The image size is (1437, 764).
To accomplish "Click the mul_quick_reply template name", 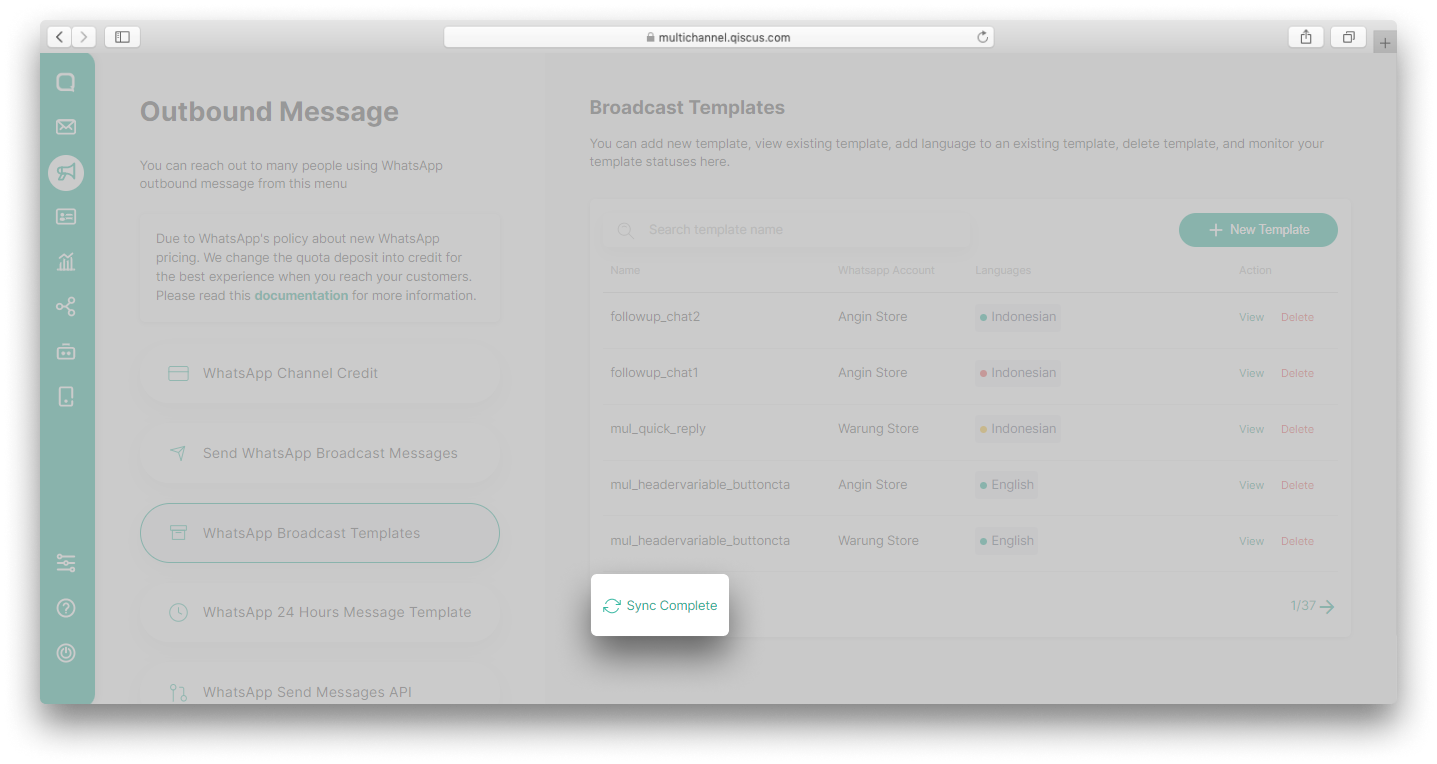I will [x=658, y=429].
